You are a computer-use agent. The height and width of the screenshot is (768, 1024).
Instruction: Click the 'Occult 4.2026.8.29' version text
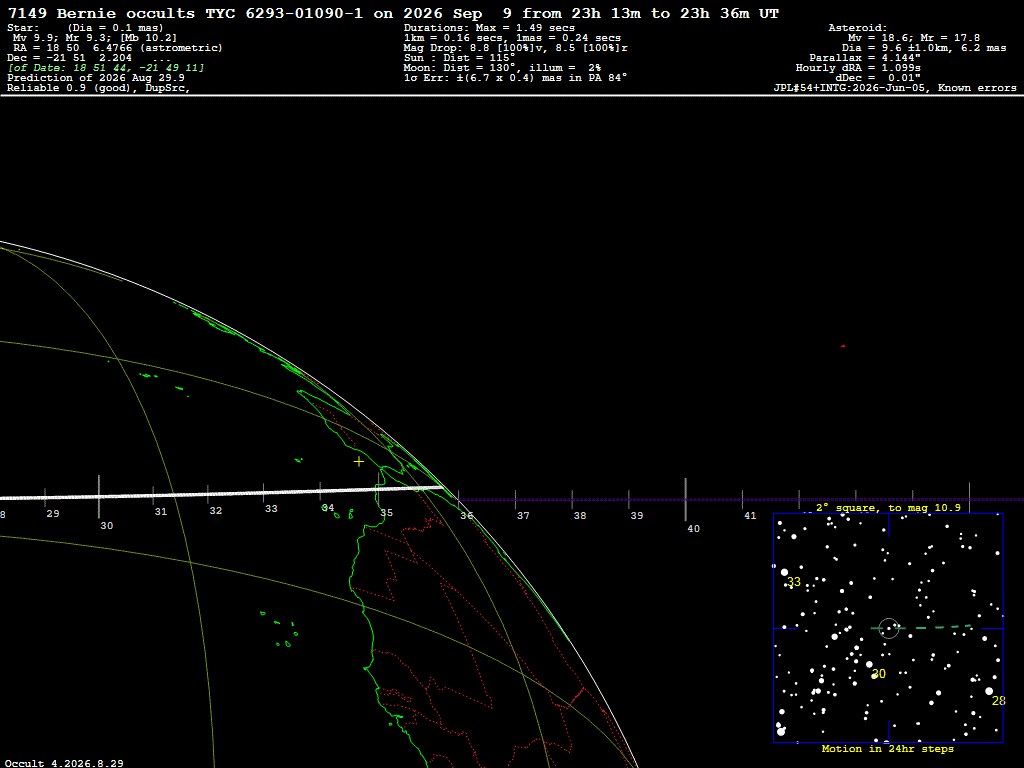64,763
